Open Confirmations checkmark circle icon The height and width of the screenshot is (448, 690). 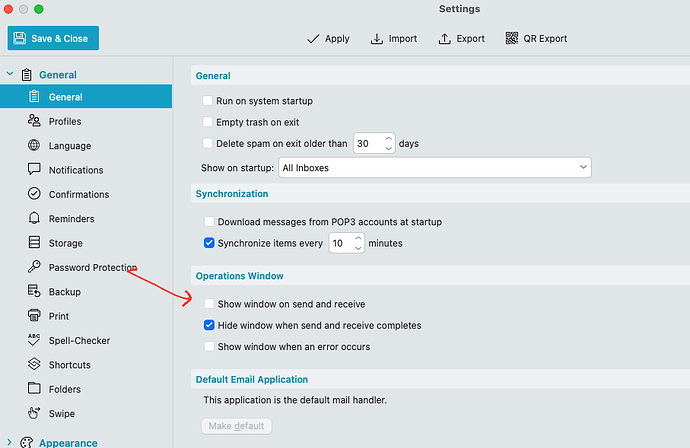[x=34, y=194]
